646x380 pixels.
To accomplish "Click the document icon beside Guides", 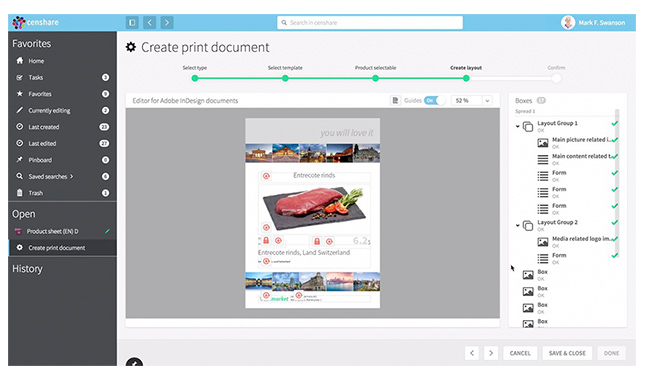I will [395, 101].
